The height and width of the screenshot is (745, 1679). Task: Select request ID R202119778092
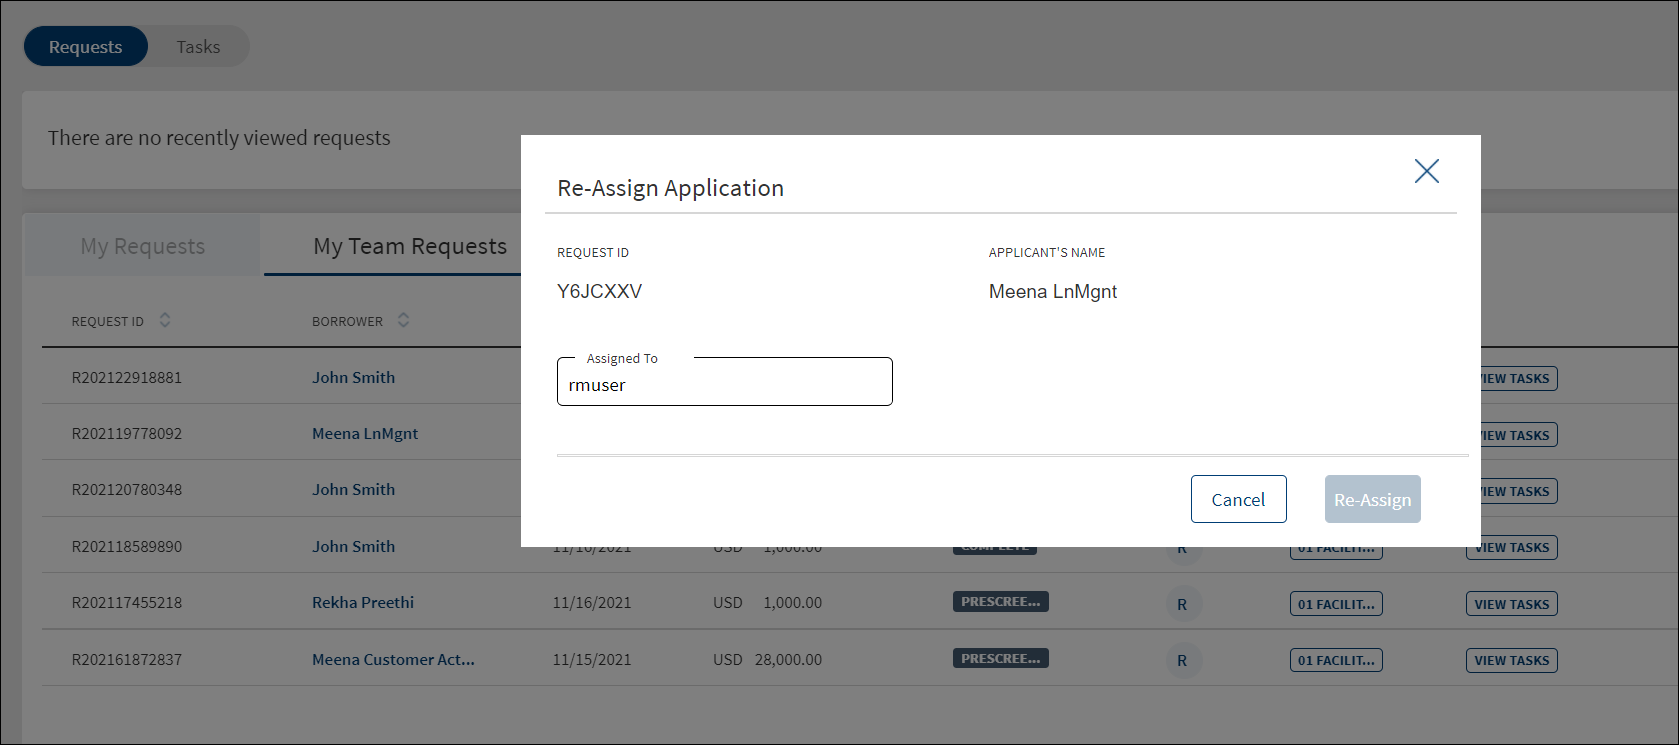click(127, 434)
